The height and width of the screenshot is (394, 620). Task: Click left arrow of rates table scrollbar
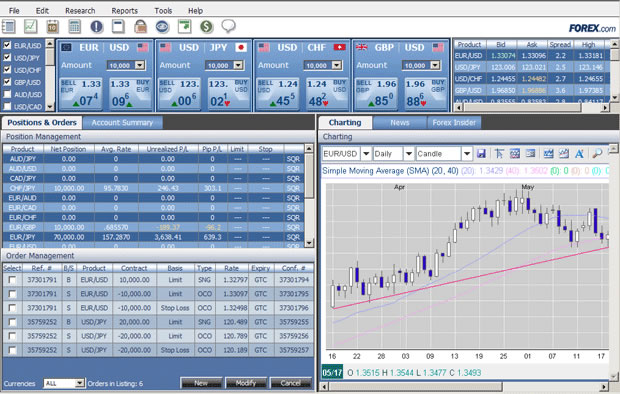[x=459, y=107]
